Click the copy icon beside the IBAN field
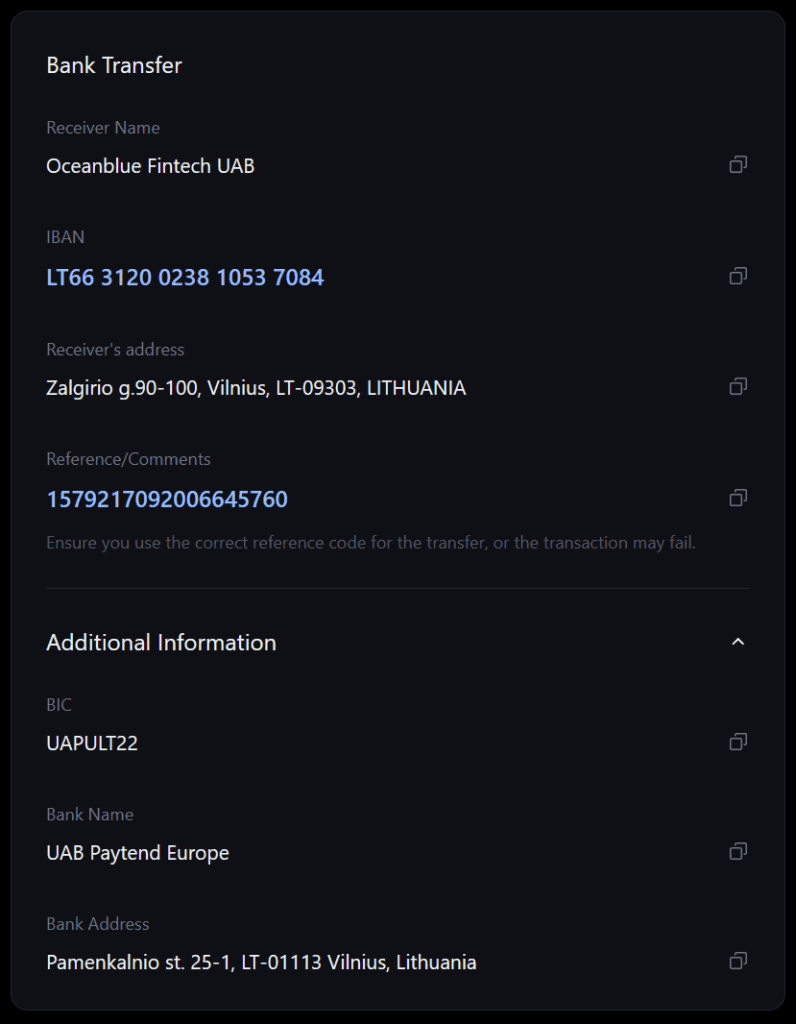 pyautogui.click(x=739, y=276)
